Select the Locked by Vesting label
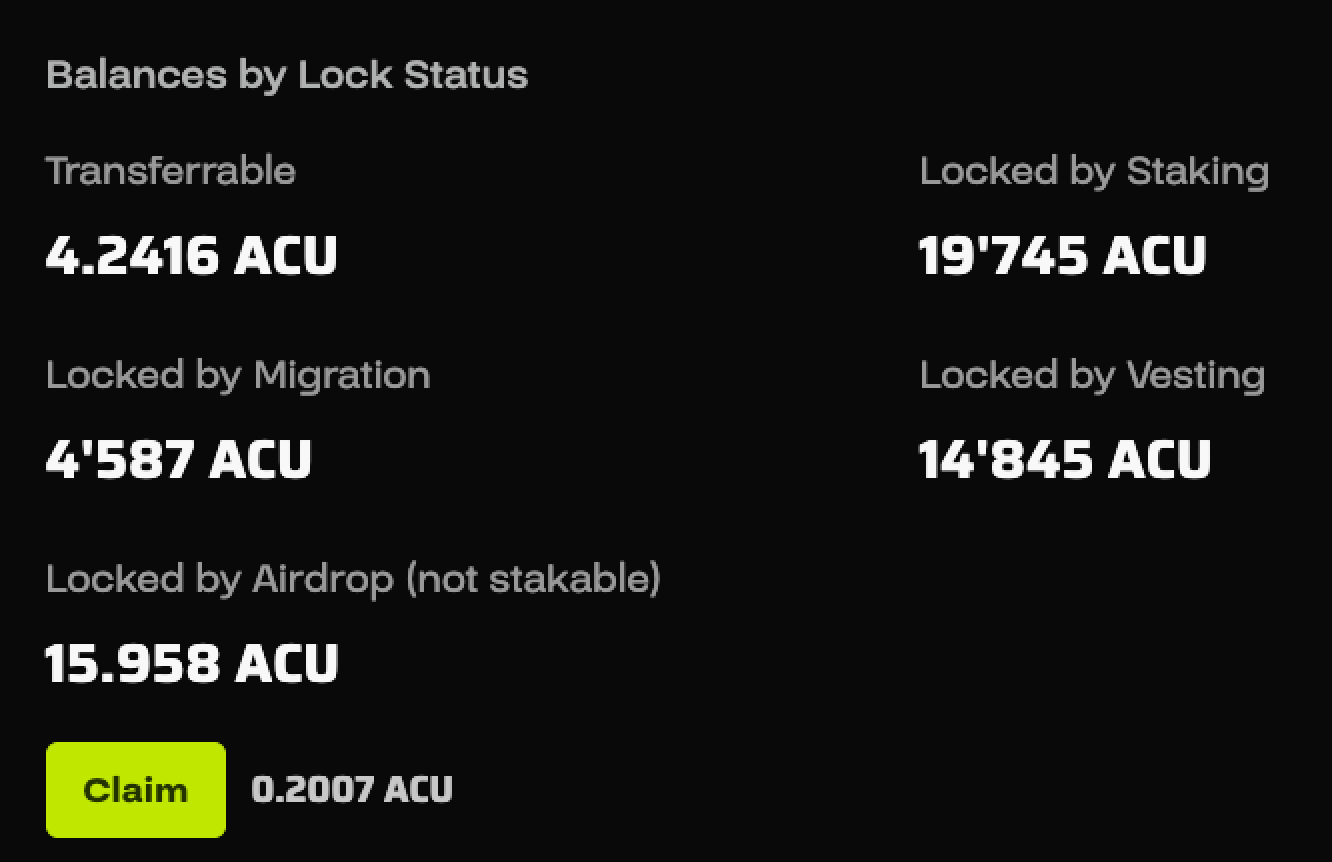 (x=1092, y=375)
